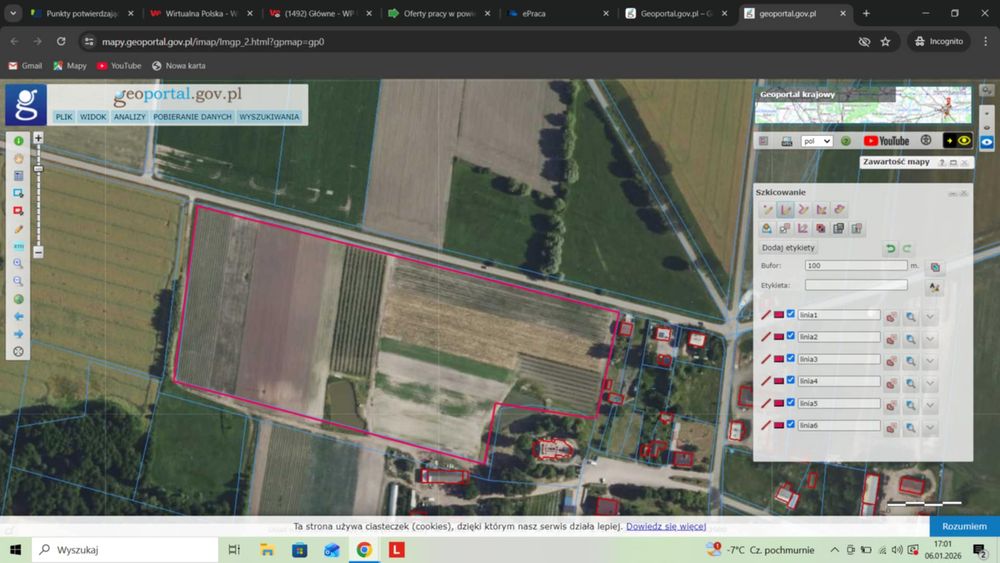Open the WIDOK menu

point(93,117)
